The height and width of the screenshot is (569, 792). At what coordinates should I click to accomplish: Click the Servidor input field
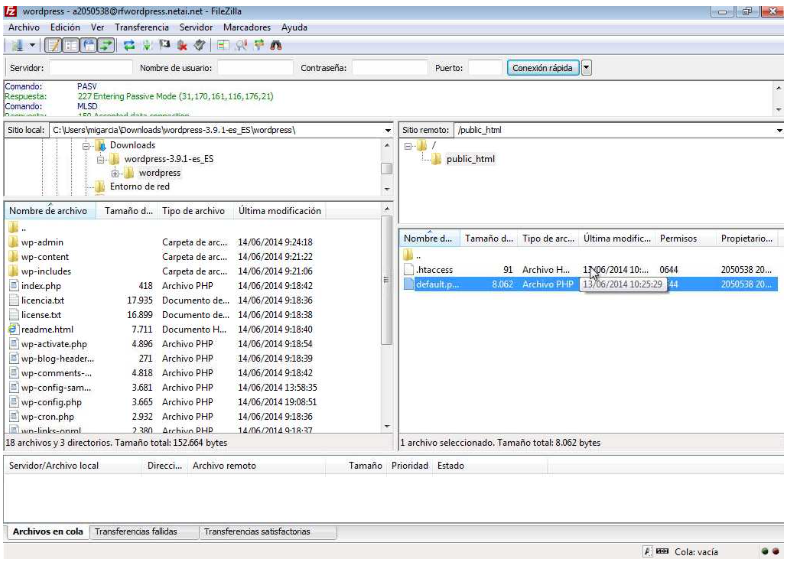point(91,68)
